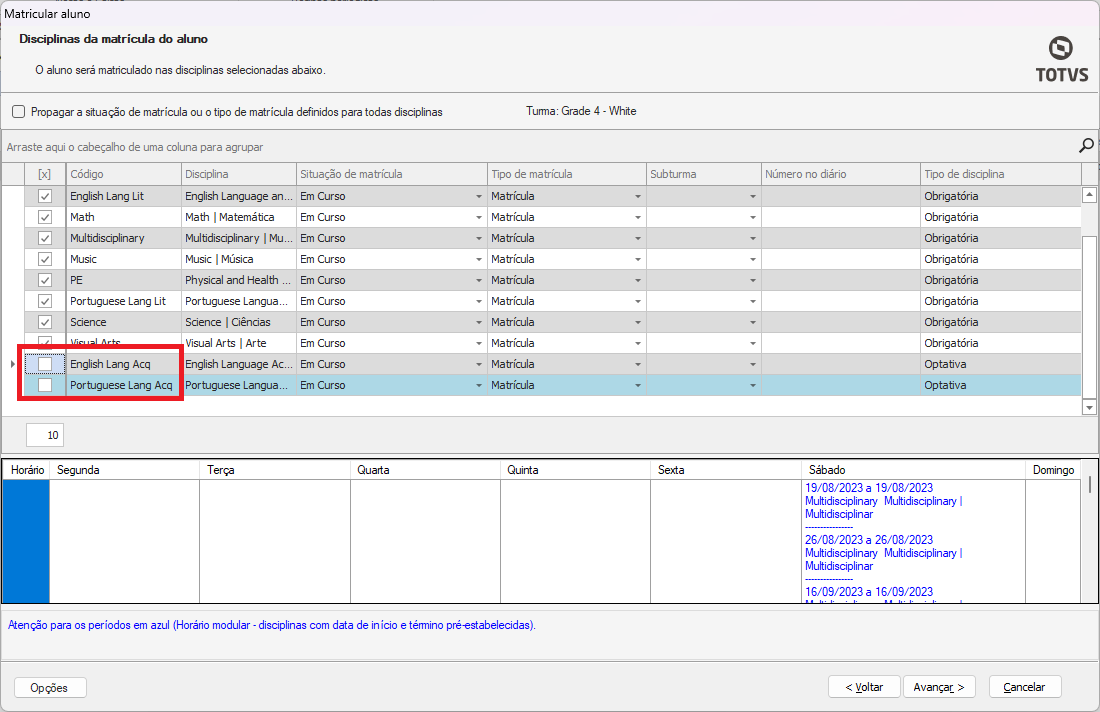Click the 19/08/2023 a 19/08/2023 schedule entry
Viewport: 1100px width, 712px height.
pyautogui.click(x=868, y=488)
